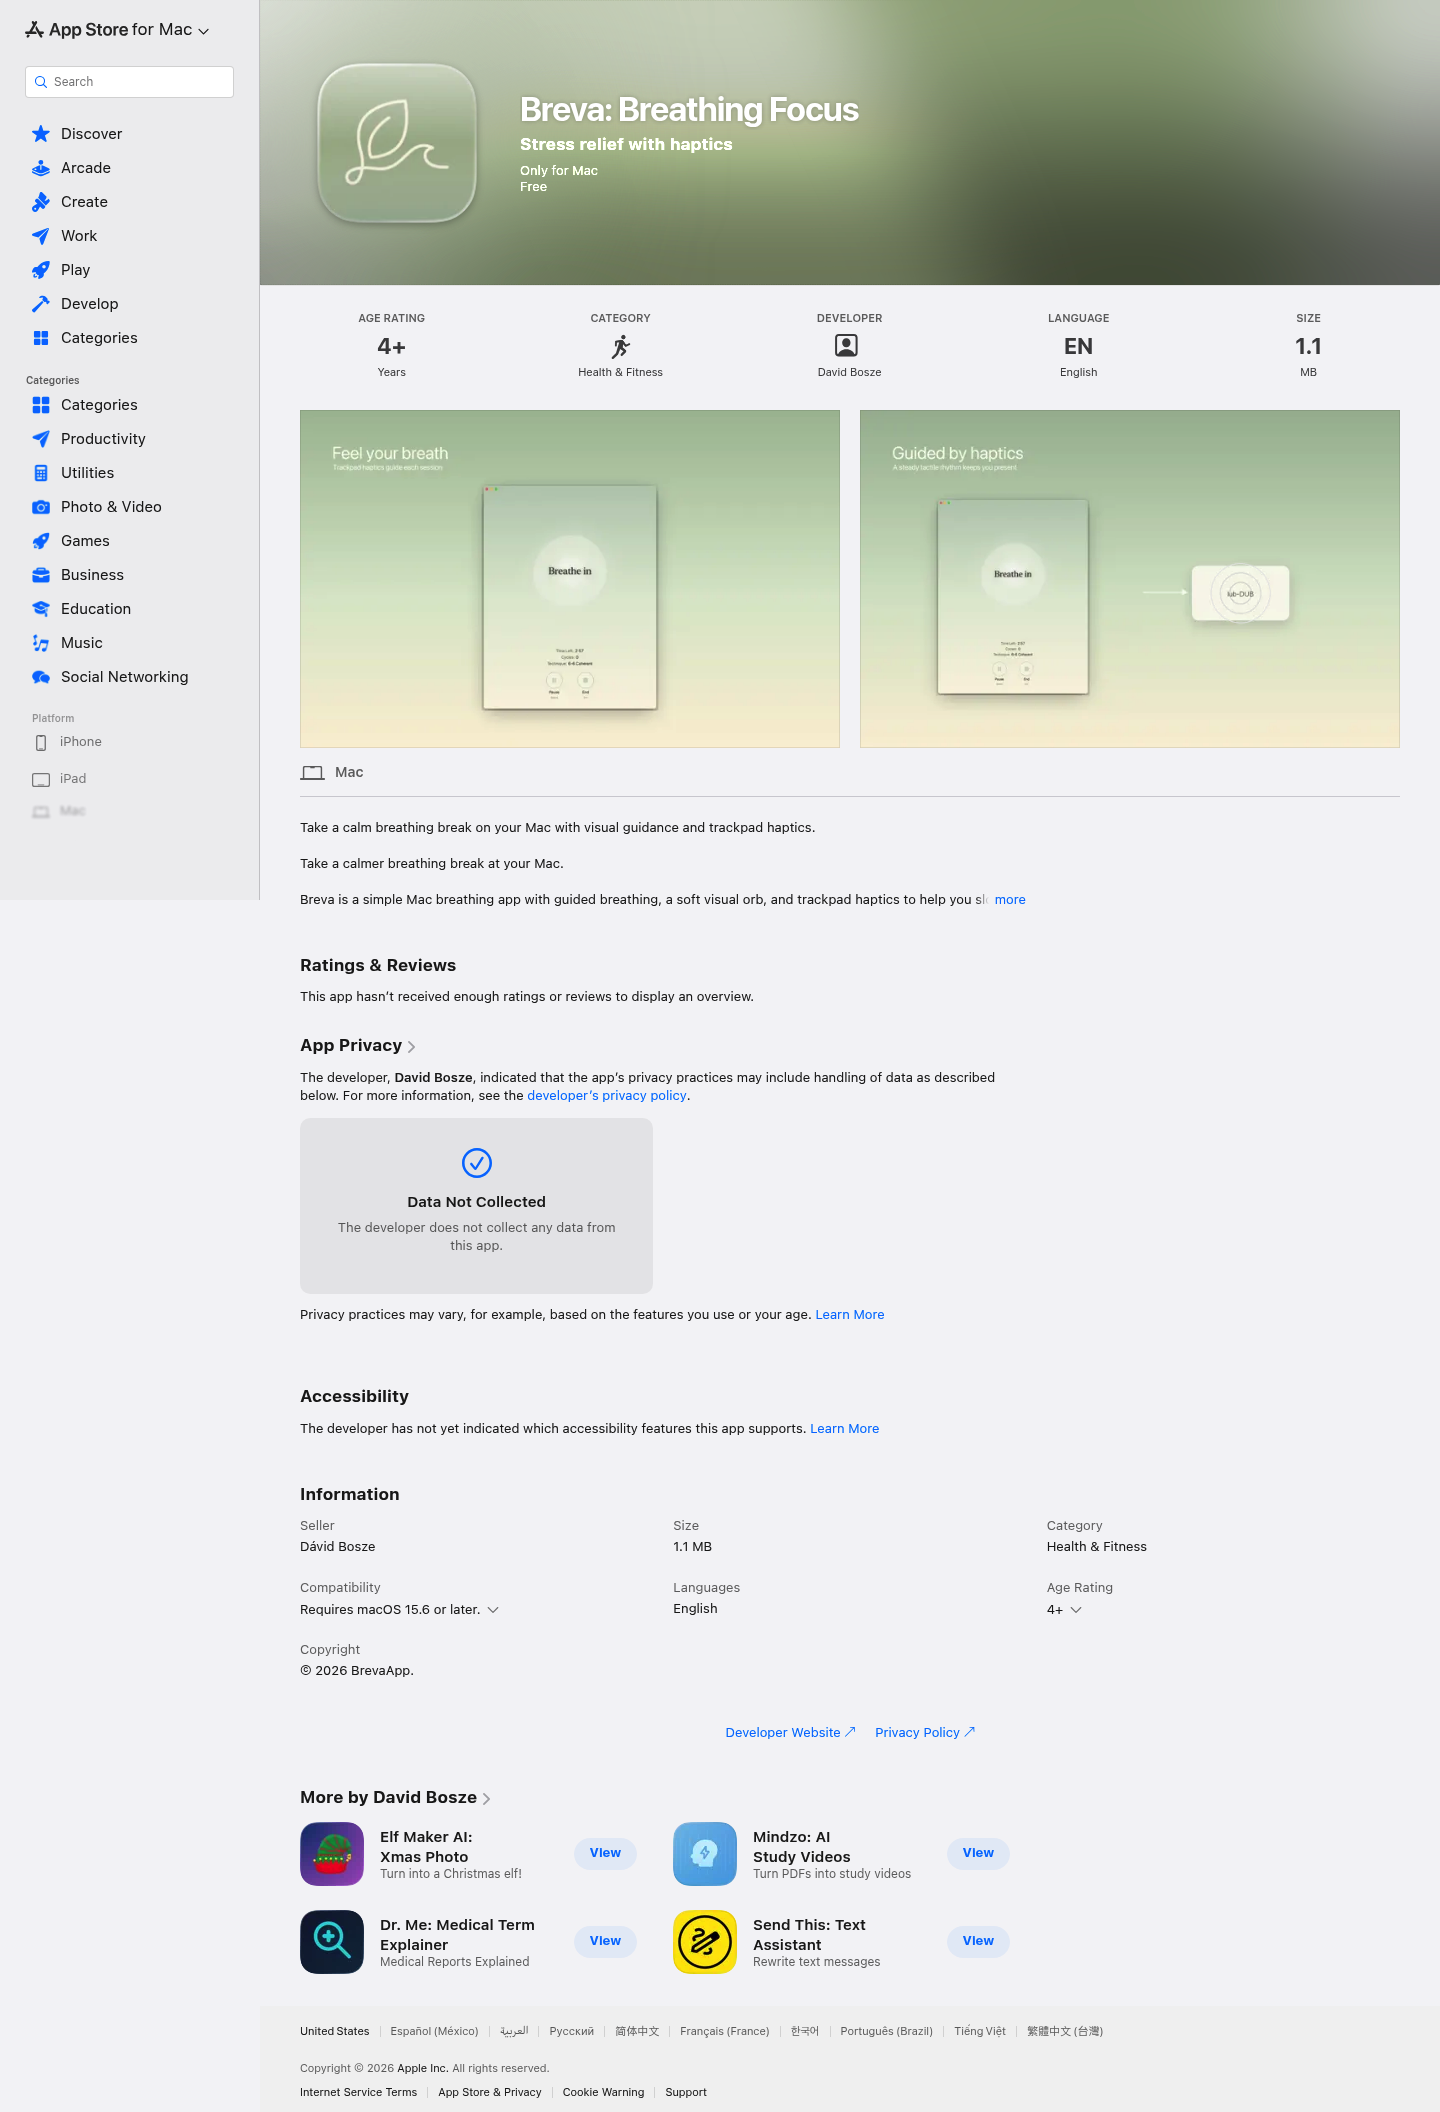The height and width of the screenshot is (2112, 1440).
Task: Expand description with the more link
Action: 1010,900
